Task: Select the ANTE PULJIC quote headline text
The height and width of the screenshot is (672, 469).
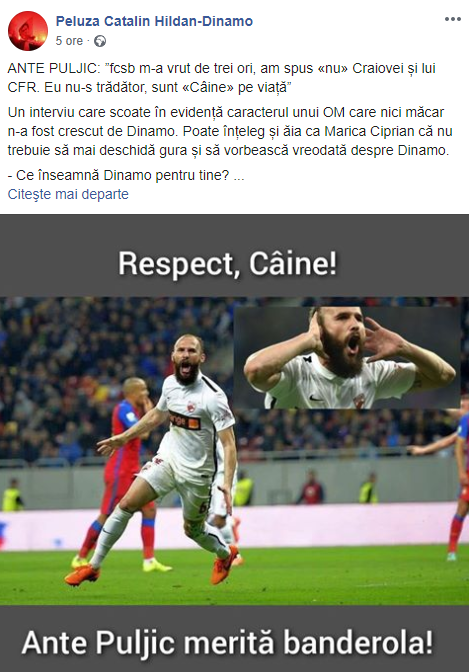Action: click(222, 78)
